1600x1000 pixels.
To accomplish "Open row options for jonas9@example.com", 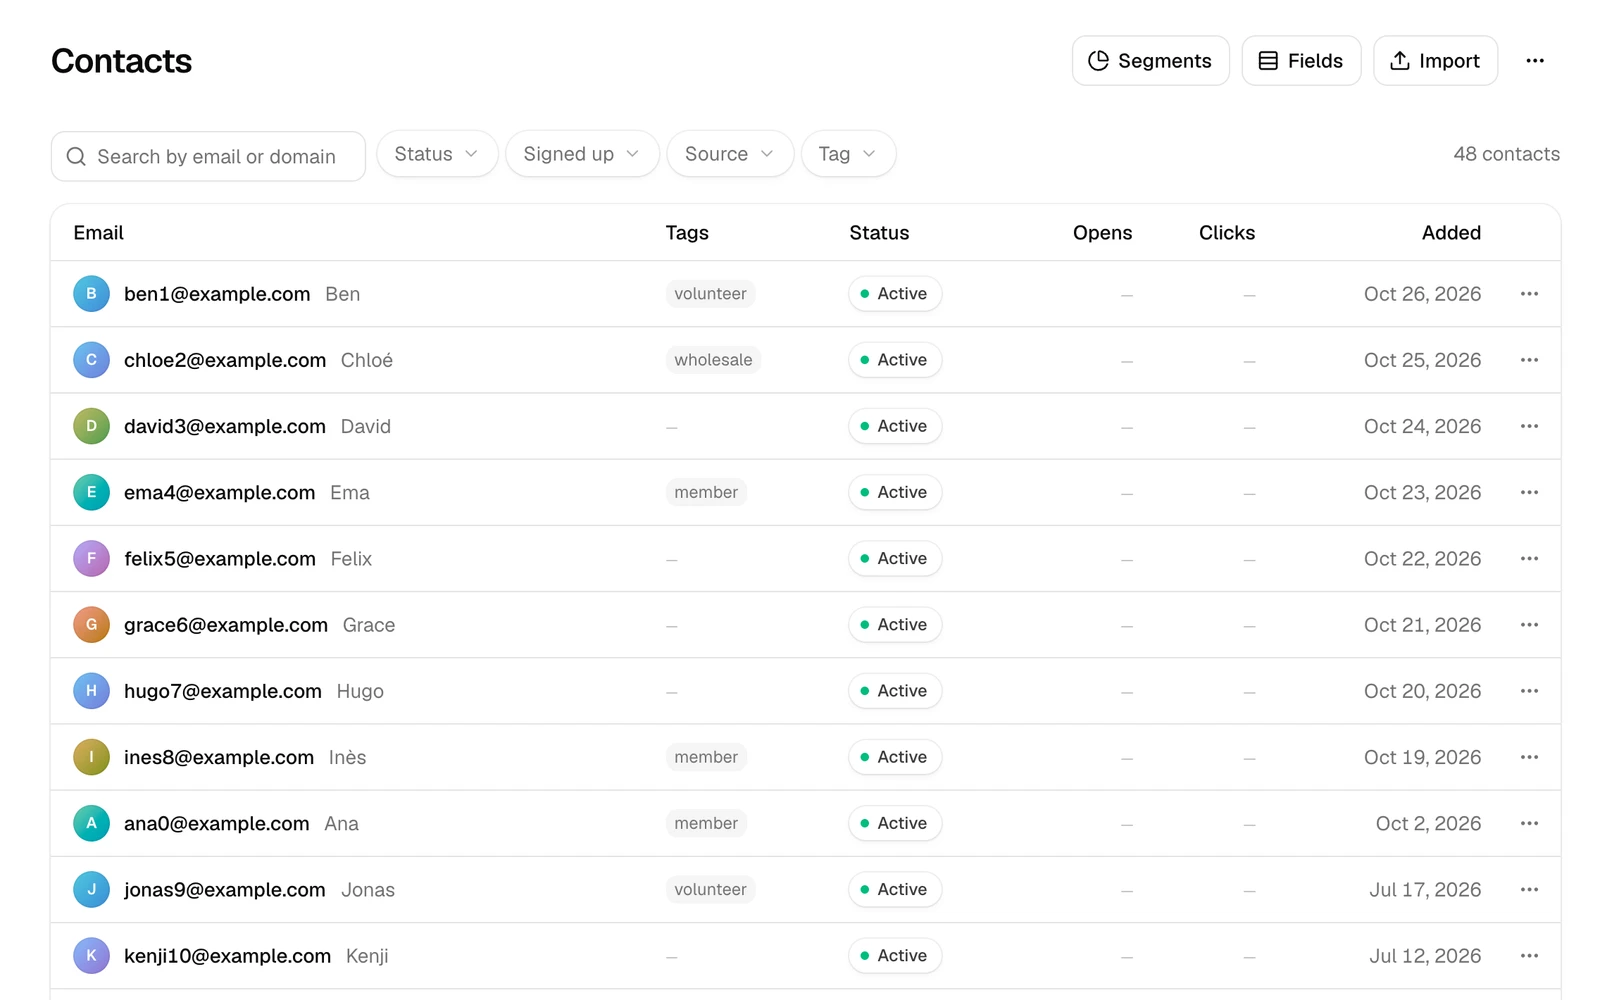I will point(1529,889).
